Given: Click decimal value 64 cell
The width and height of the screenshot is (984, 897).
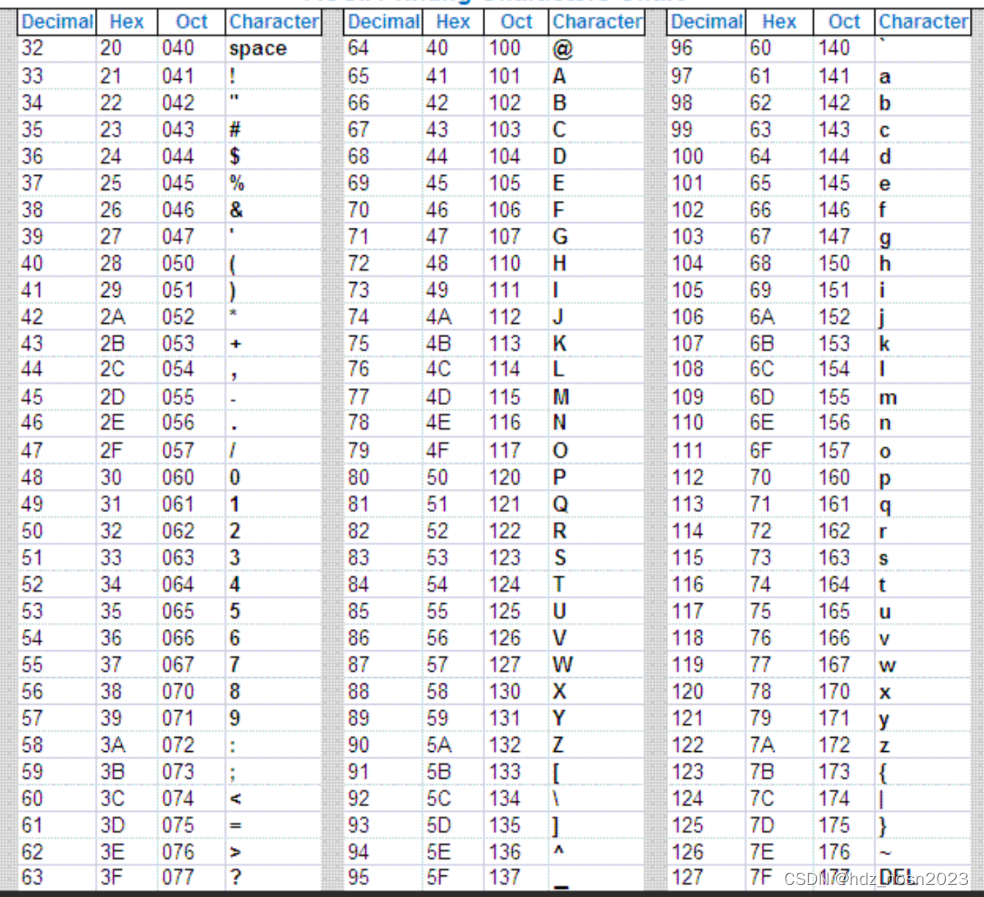Looking at the screenshot, I should click(x=383, y=48).
